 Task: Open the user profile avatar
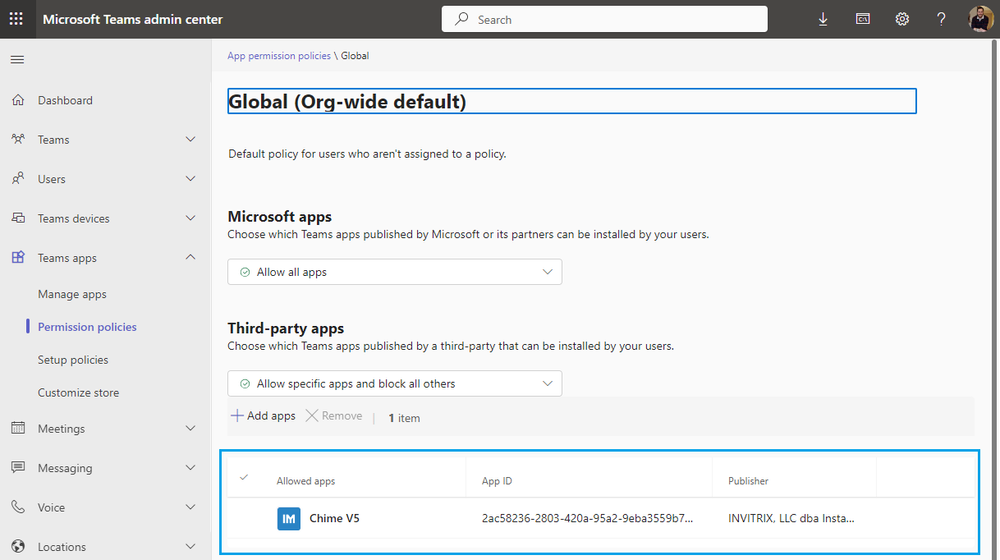point(980,19)
